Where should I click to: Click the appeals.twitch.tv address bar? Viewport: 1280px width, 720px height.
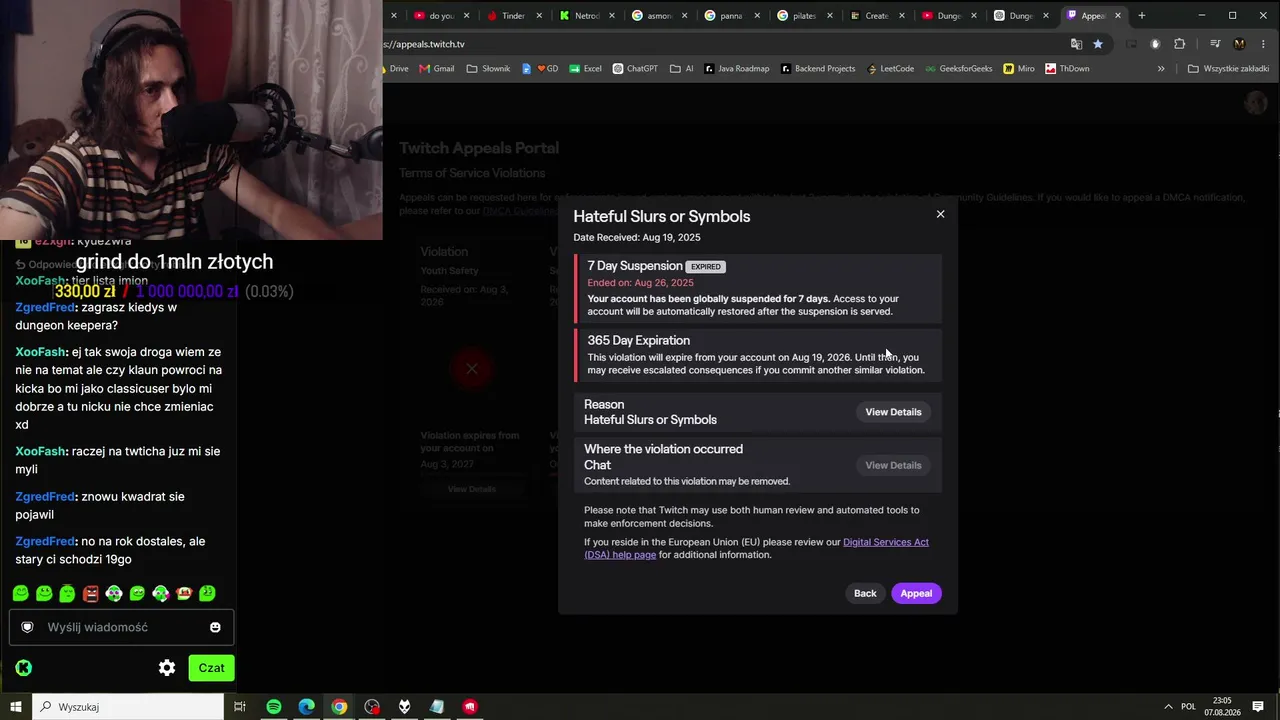point(720,44)
